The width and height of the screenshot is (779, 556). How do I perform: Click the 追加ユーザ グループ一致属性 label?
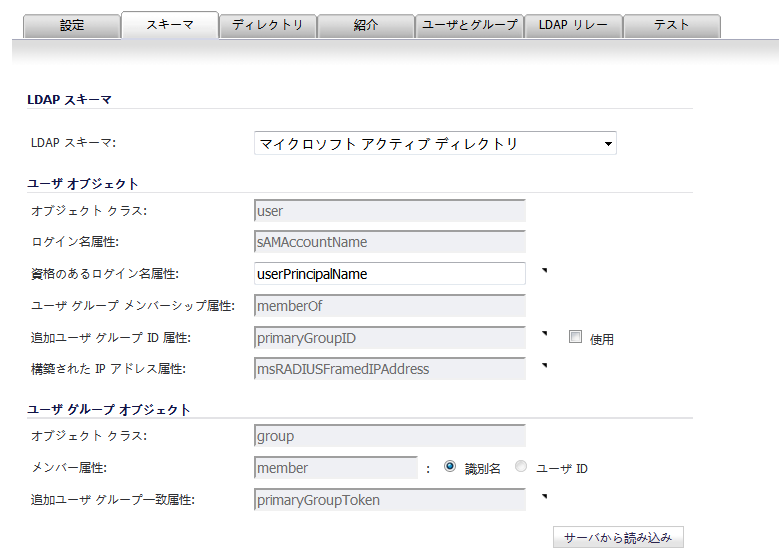click(113, 499)
